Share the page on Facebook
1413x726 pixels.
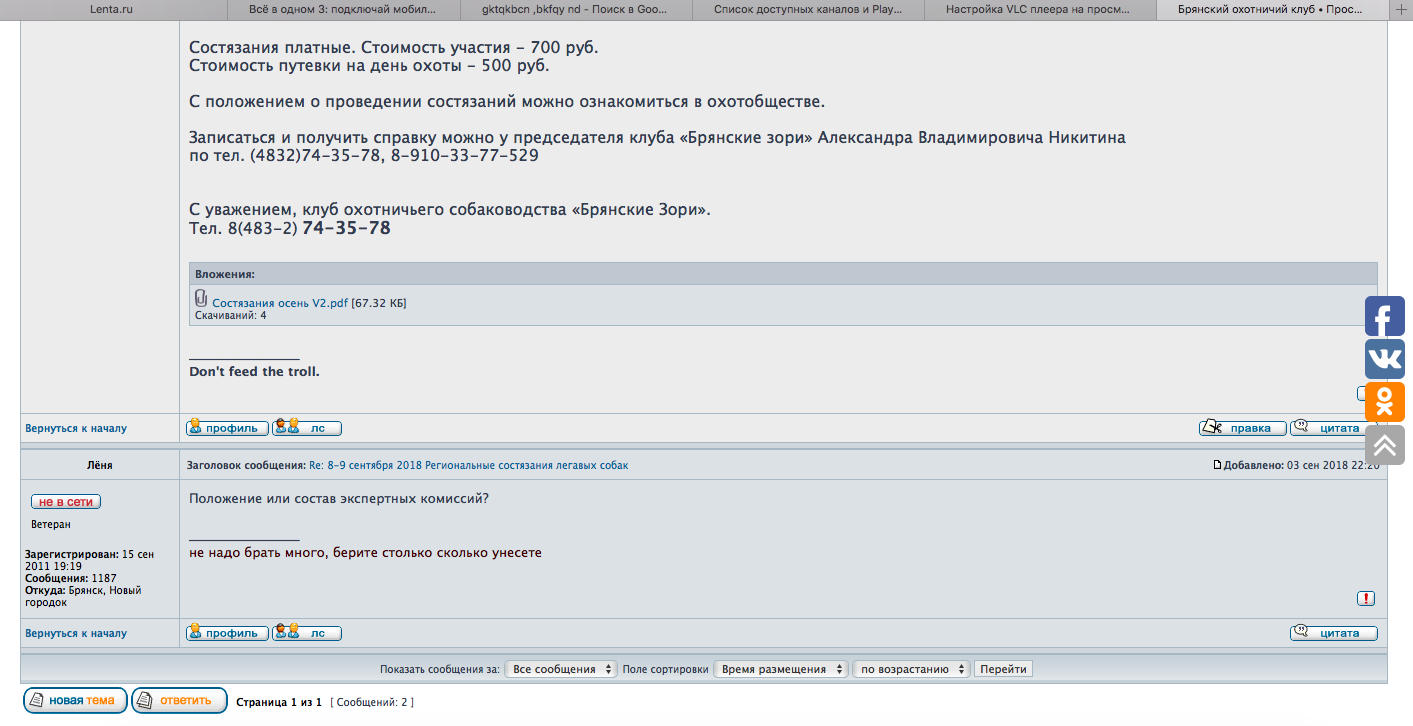click(x=1385, y=317)
